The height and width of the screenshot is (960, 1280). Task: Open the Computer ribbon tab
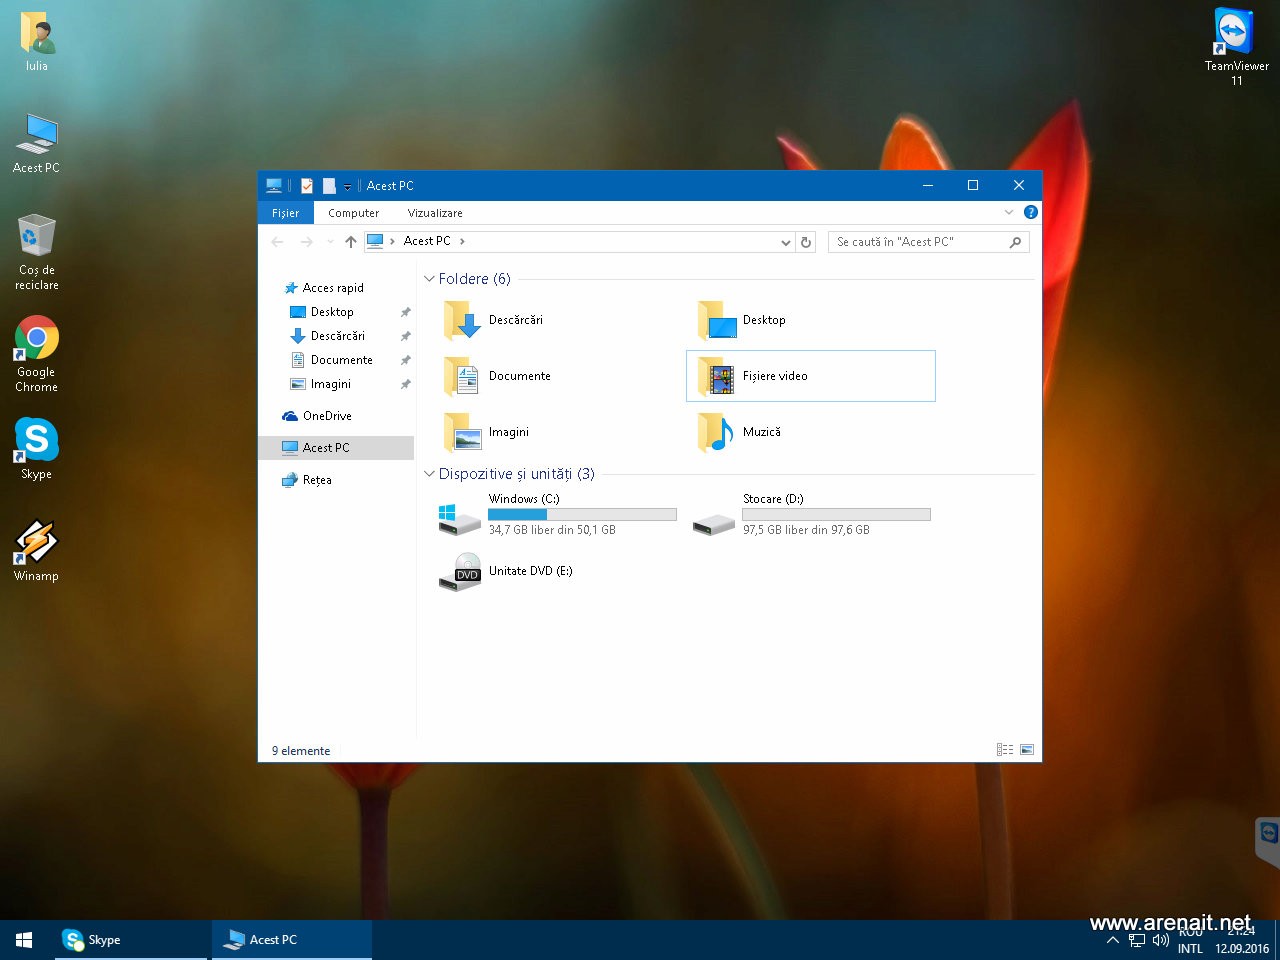tap(353, 213)
